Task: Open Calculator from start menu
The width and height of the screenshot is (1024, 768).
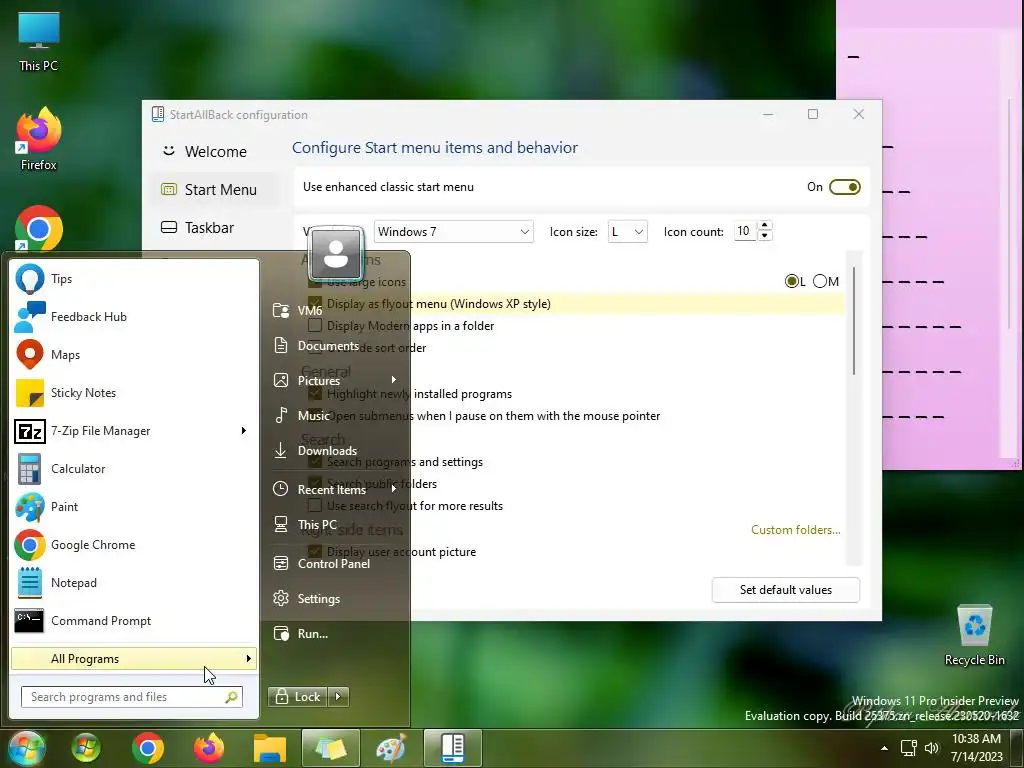Action: (x=134, y=469)
